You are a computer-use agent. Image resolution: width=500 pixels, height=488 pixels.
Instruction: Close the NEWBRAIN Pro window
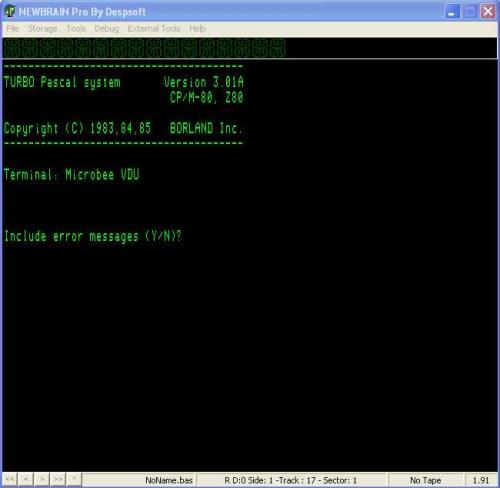click(488, 12)
